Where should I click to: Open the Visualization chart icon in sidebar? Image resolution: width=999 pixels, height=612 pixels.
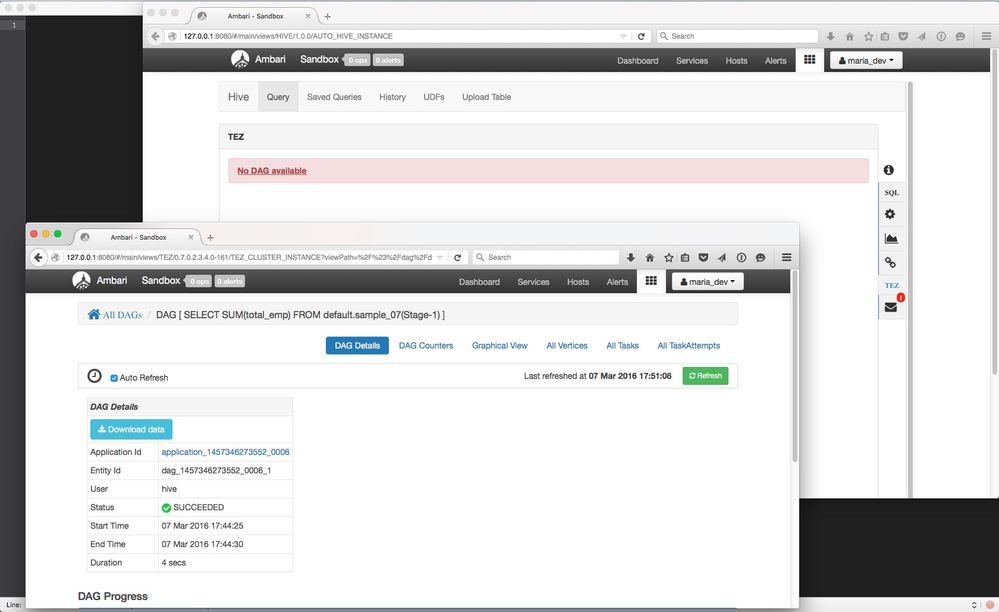891,239
